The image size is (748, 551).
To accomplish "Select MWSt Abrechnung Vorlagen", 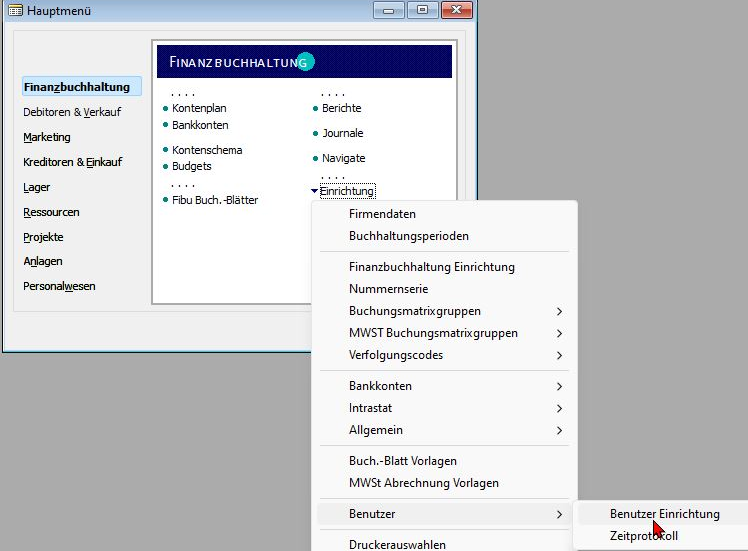I will 444,483.
